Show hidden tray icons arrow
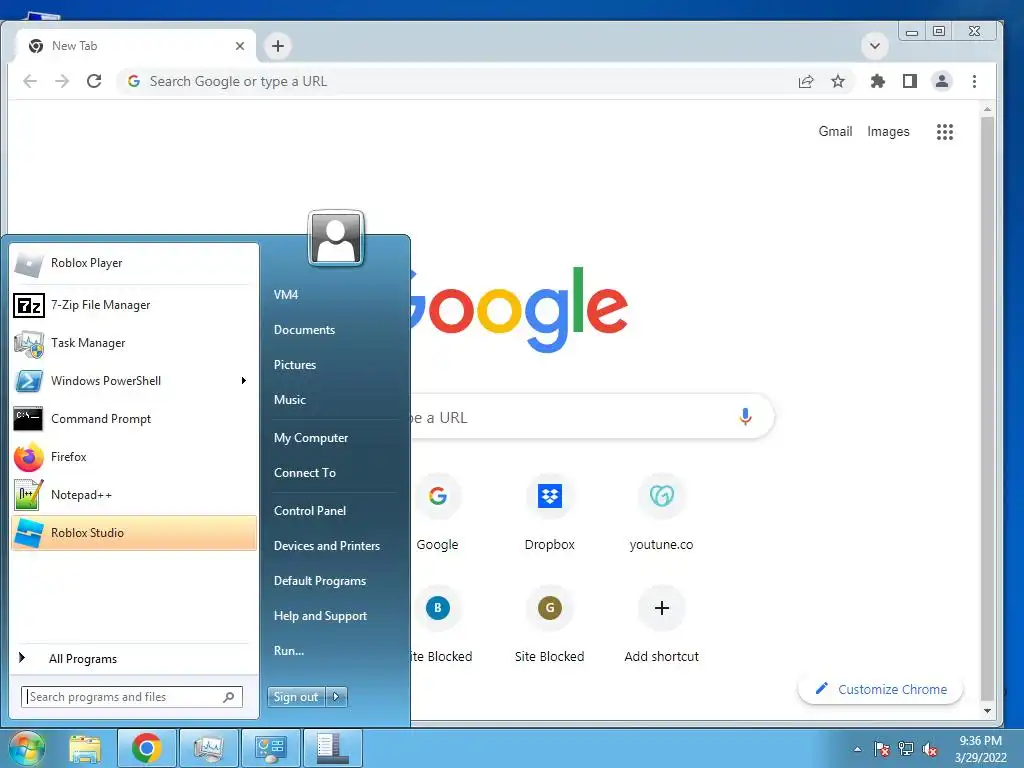This screenshot has height=768, width=1024. coord(857,749)
